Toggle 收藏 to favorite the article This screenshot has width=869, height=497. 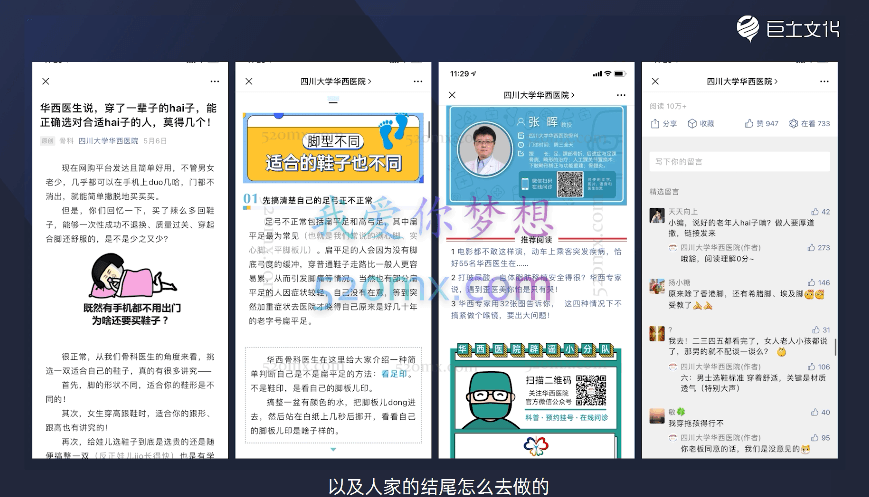[x=701, y=124]
